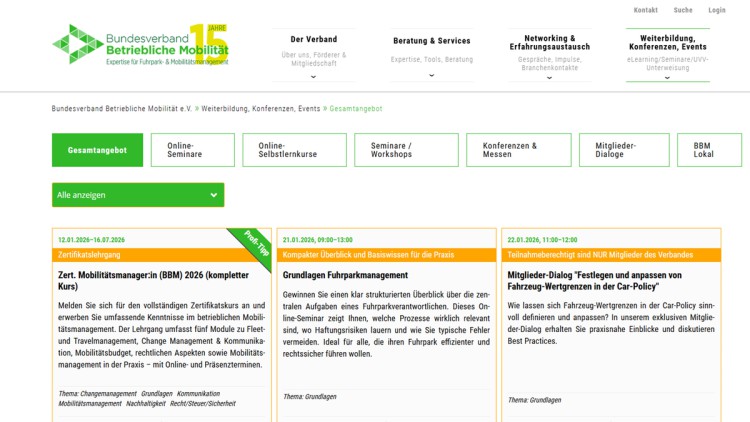Expand the Der Verband menu chevron
The width and height of the screenshot is (750, 422).
313,76
